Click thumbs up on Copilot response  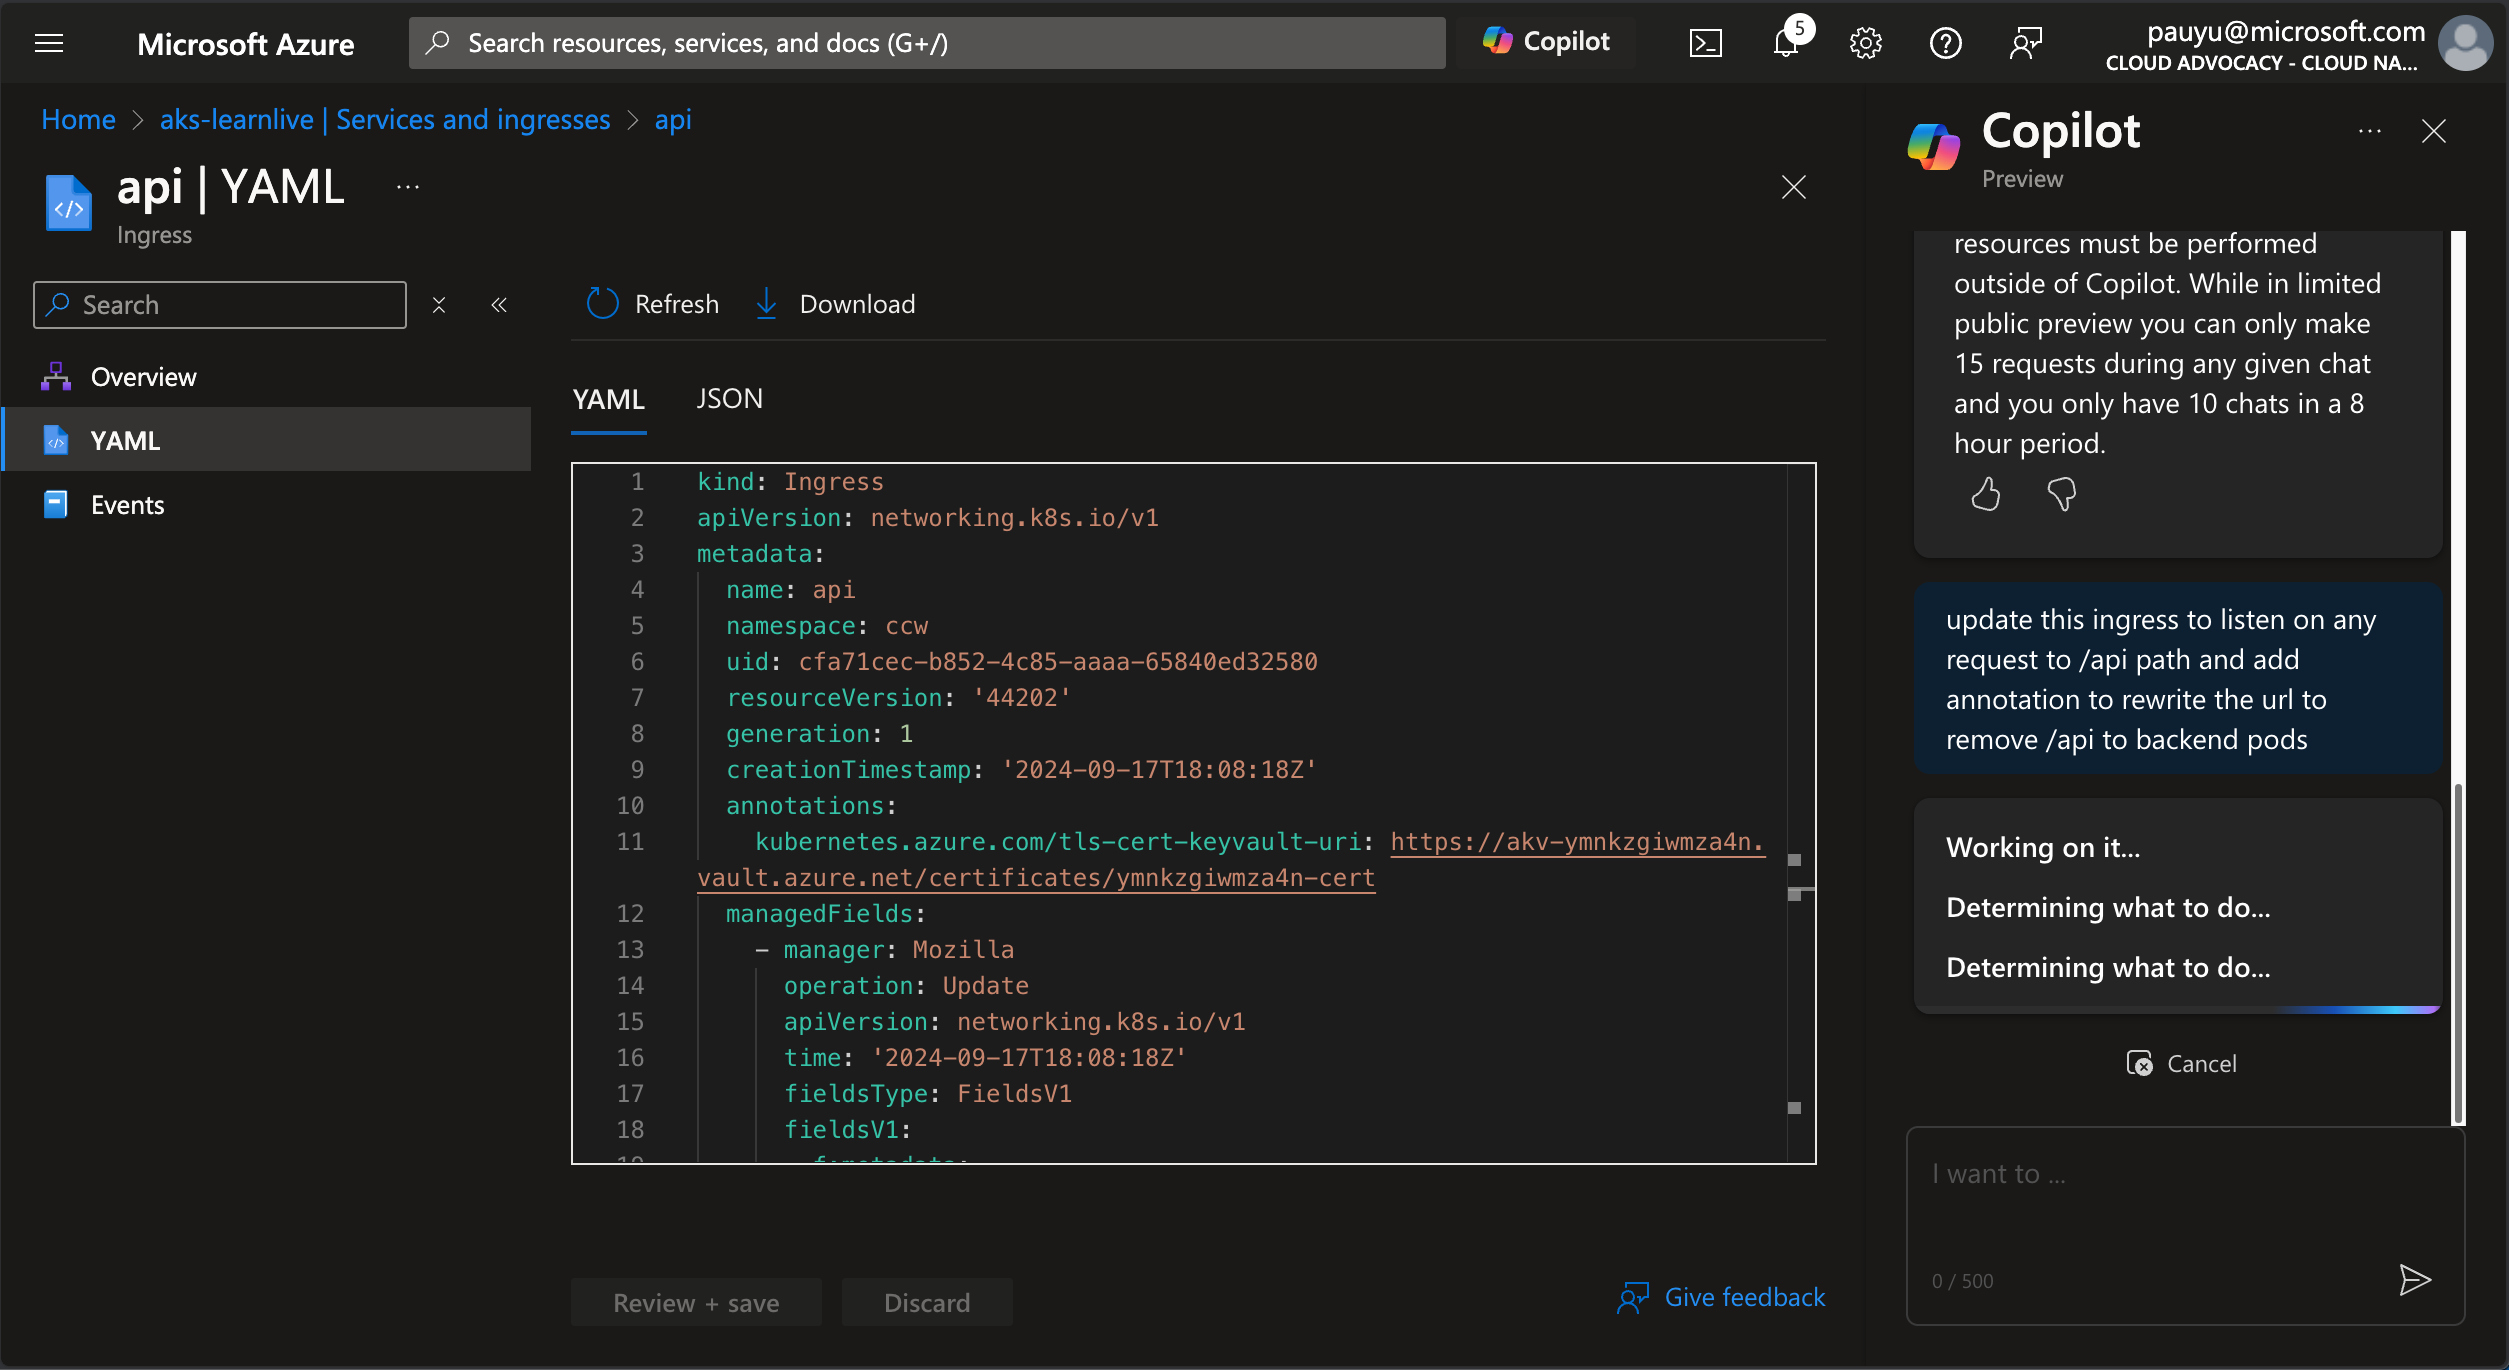1985,494
